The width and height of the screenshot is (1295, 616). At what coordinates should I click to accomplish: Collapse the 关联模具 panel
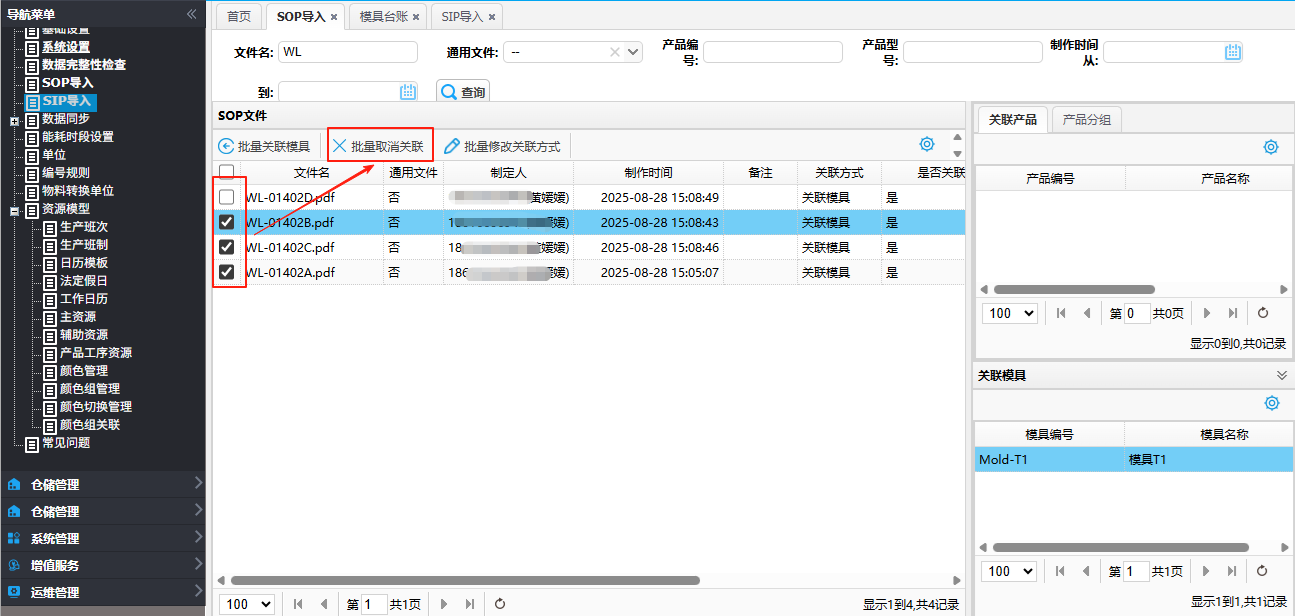click(1282, 375)
